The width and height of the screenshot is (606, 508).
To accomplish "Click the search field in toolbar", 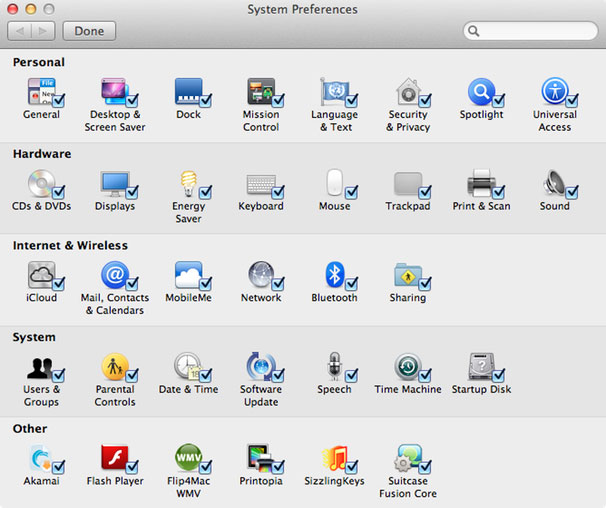I will click(x=531, y=31).
